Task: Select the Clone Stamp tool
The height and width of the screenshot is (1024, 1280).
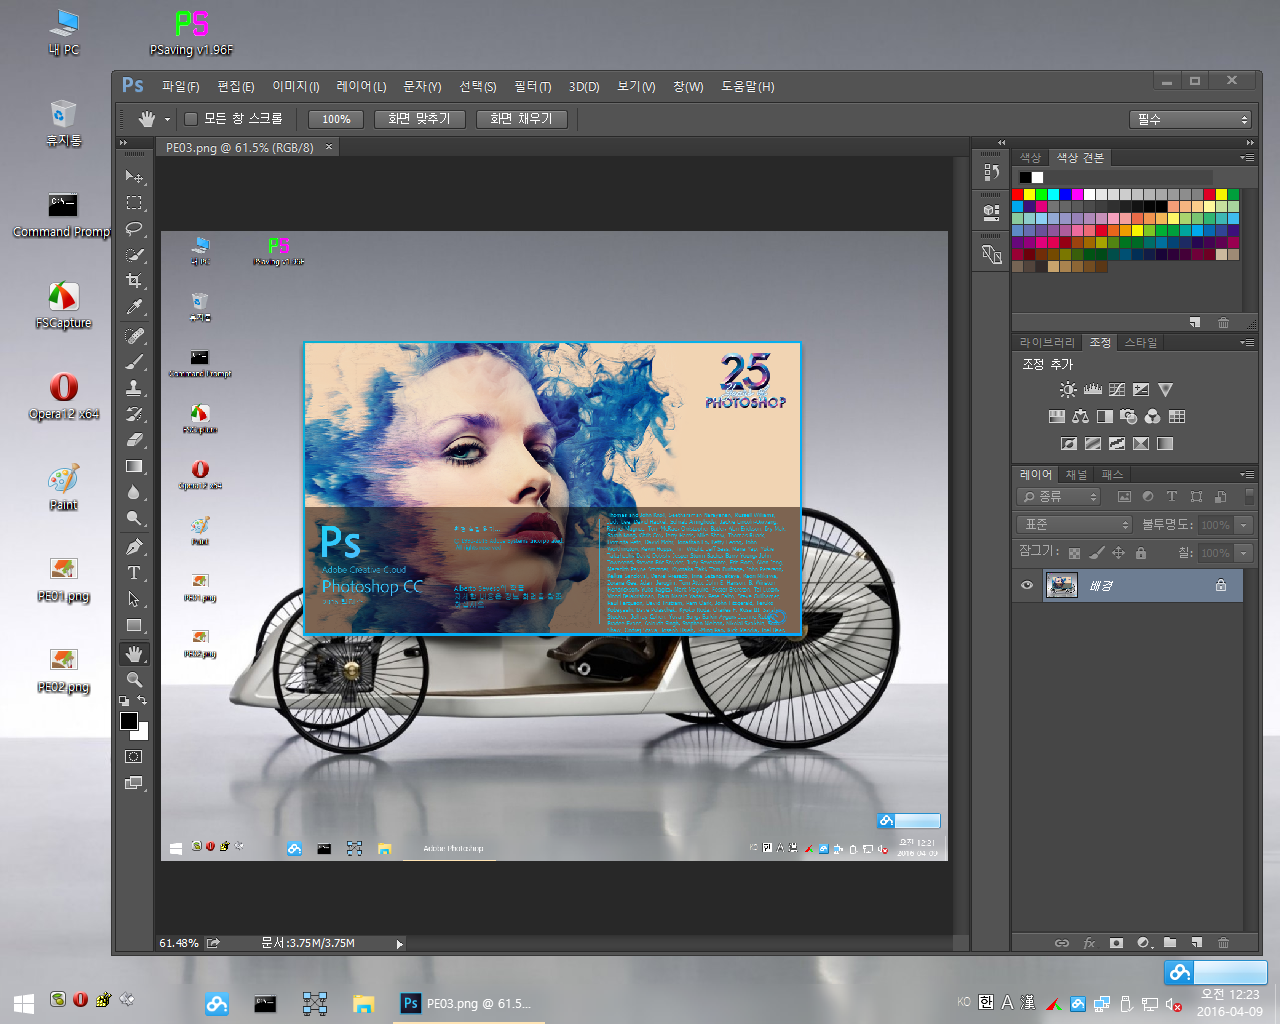Action: pos(134,388)
